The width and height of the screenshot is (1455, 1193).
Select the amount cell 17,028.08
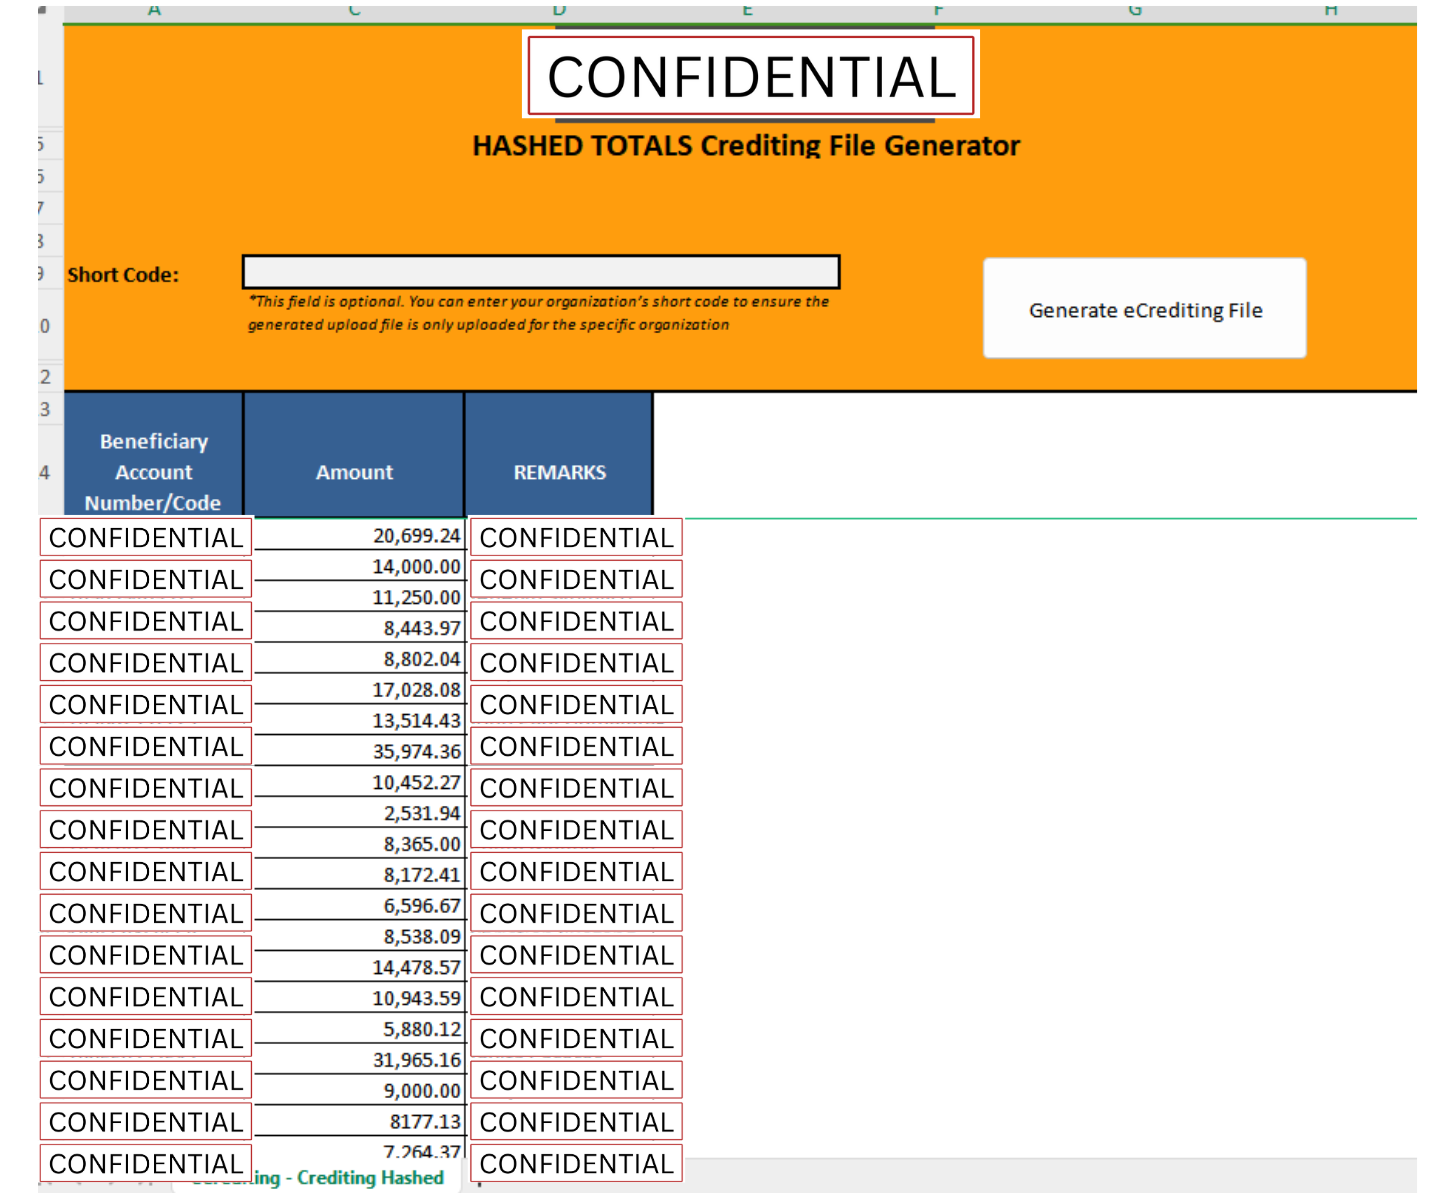(360, 690)
